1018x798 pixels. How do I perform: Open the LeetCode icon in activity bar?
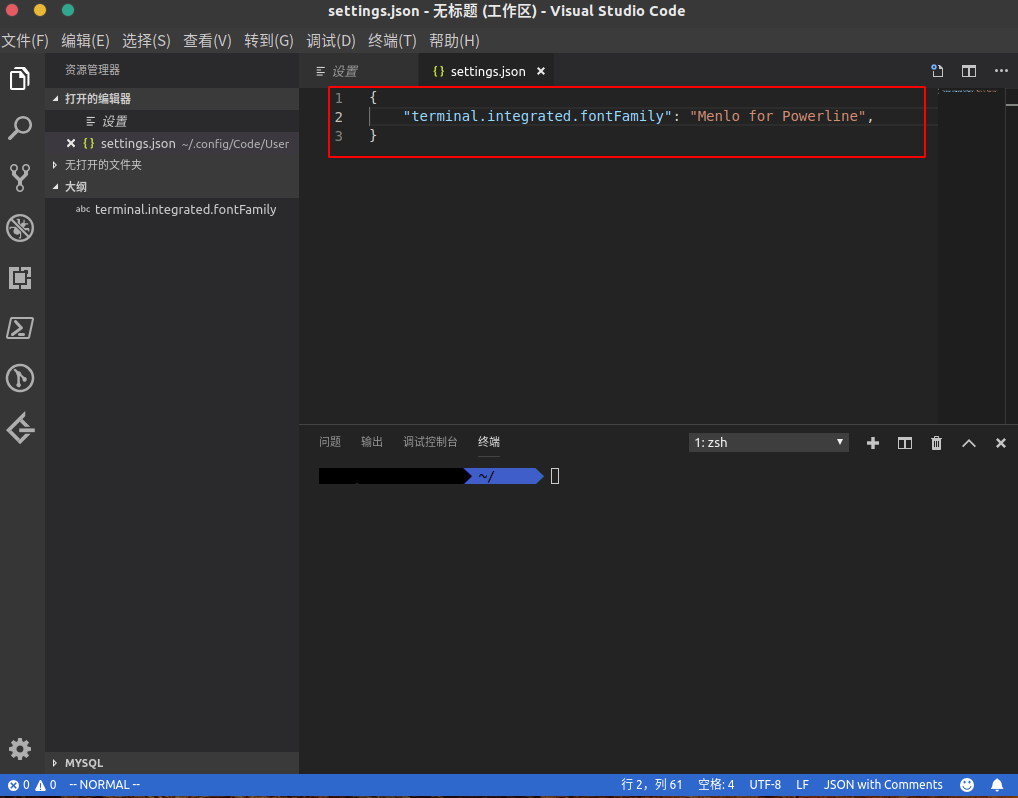click(19, 428)
